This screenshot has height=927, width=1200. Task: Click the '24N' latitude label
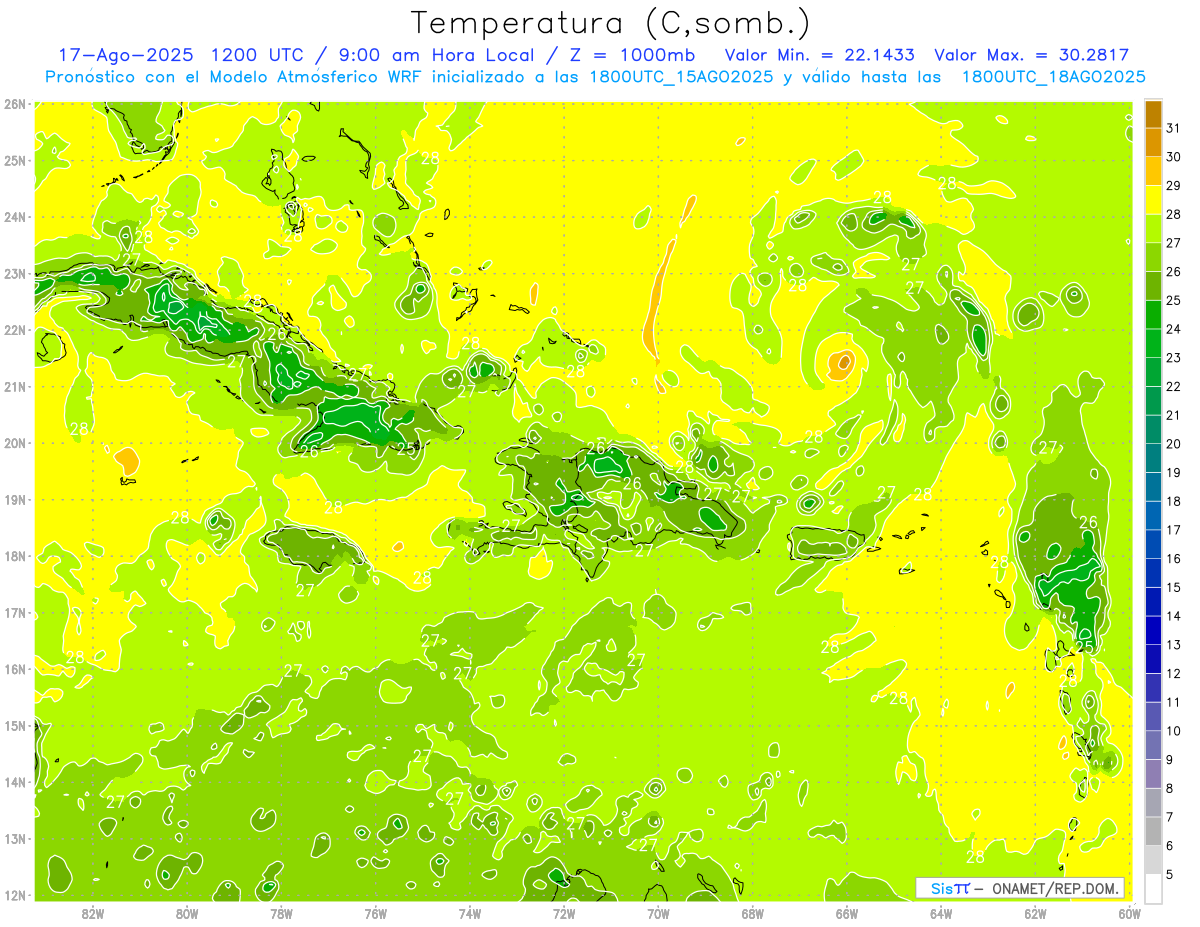(x=14, y=217)
